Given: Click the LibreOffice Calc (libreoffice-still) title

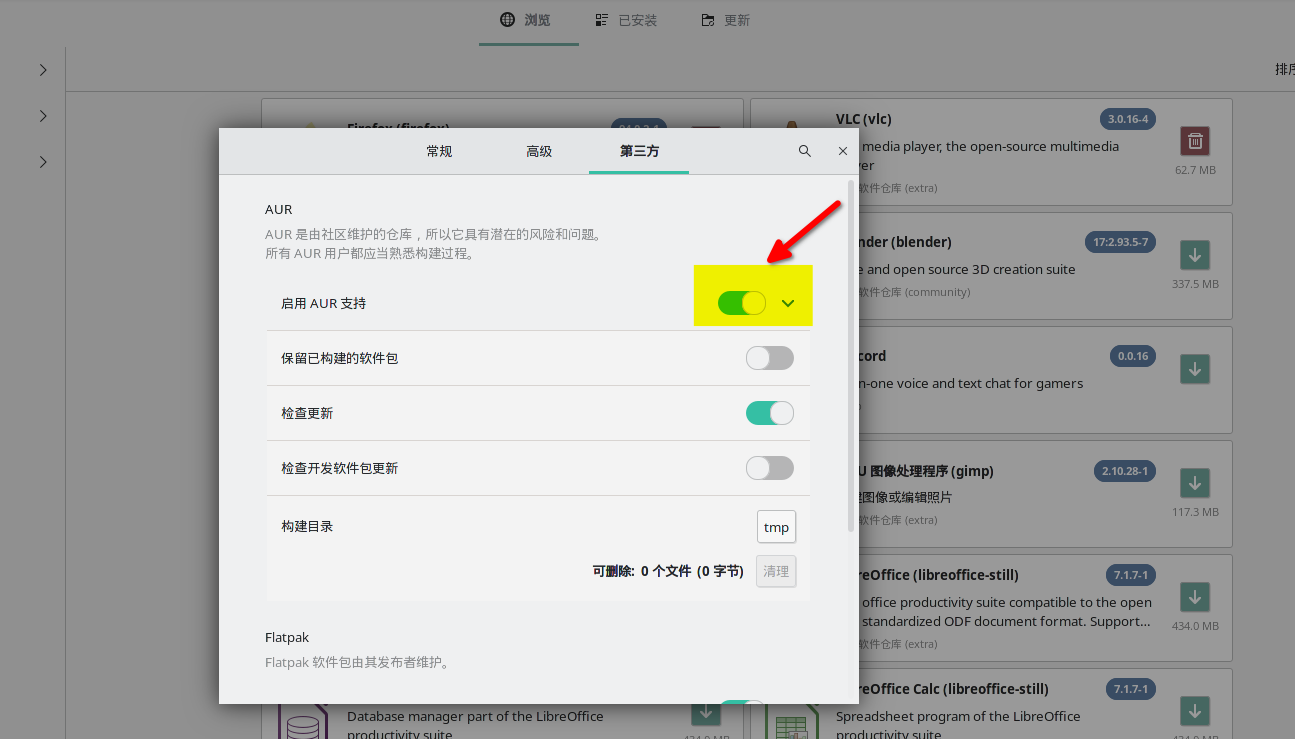Looking at the screenshot, I should (x=953, y=689).
